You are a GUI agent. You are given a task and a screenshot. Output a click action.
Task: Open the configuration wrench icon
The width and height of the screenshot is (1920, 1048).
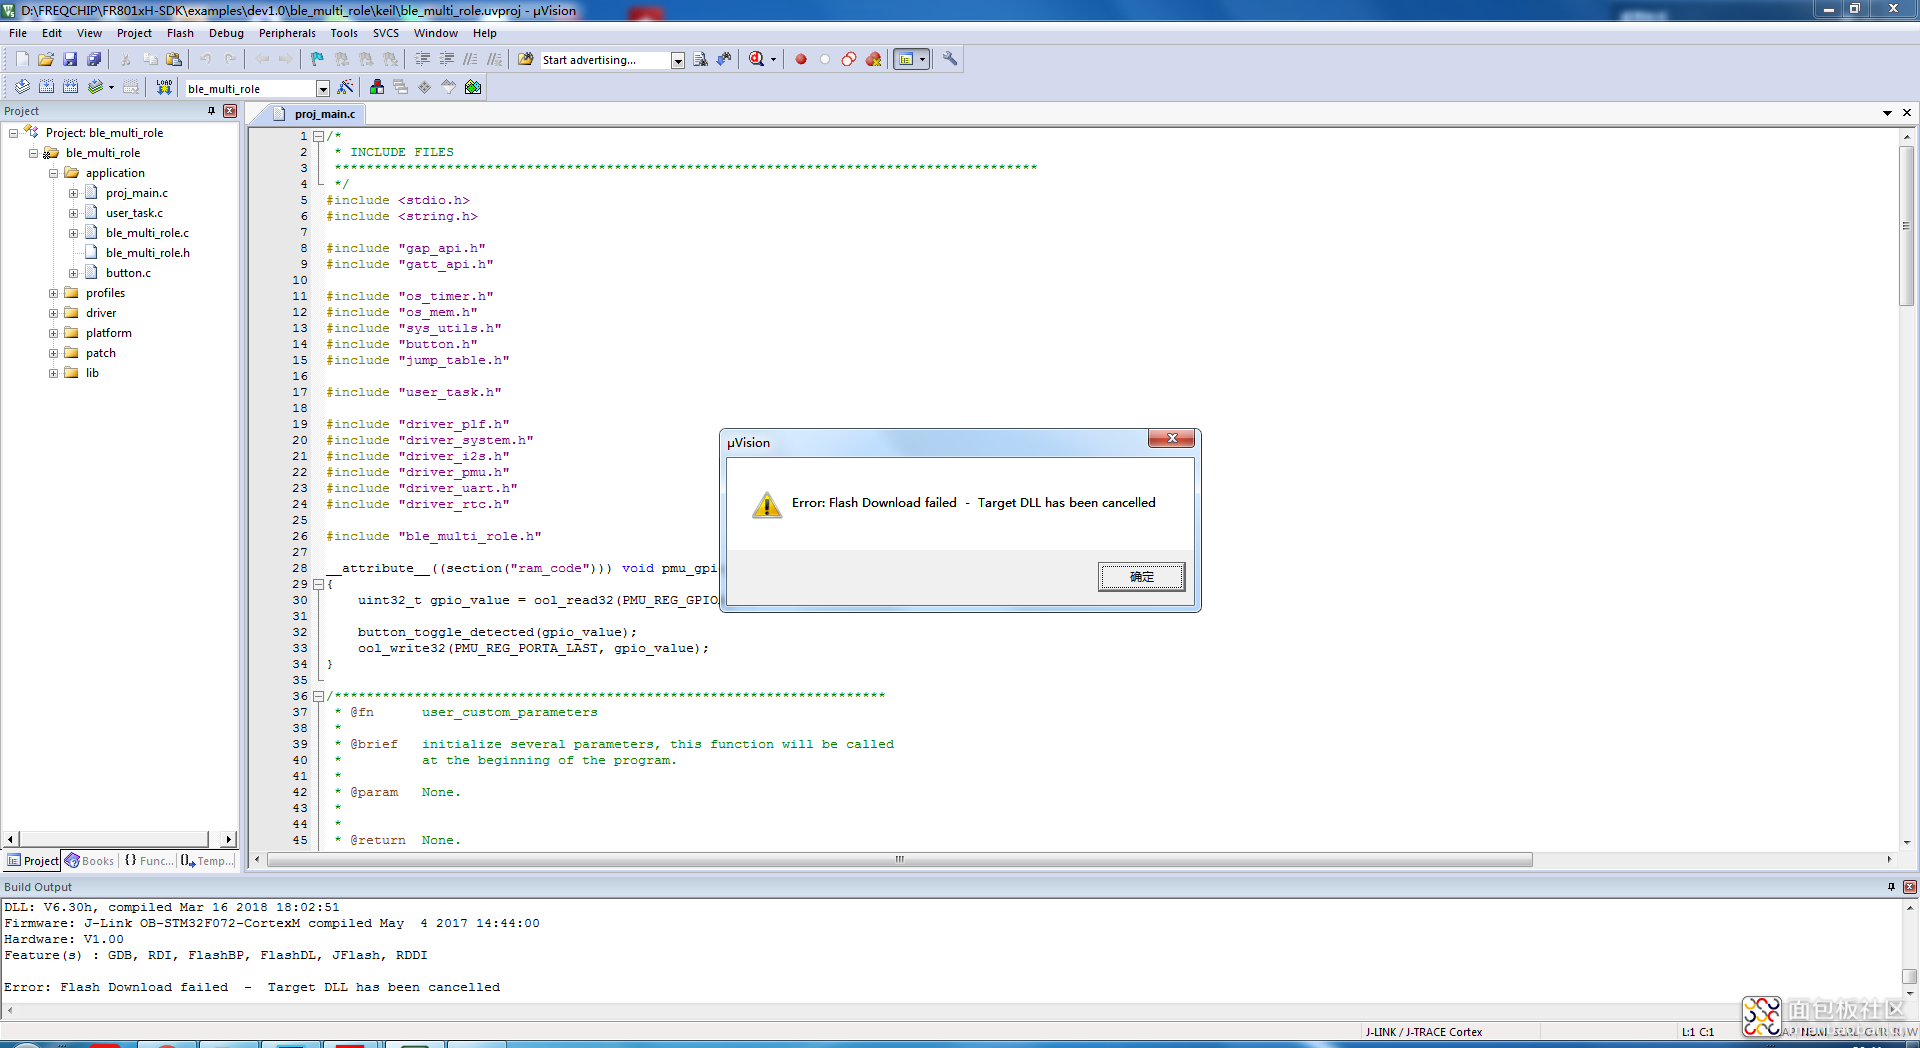click(x=950, y=60)
